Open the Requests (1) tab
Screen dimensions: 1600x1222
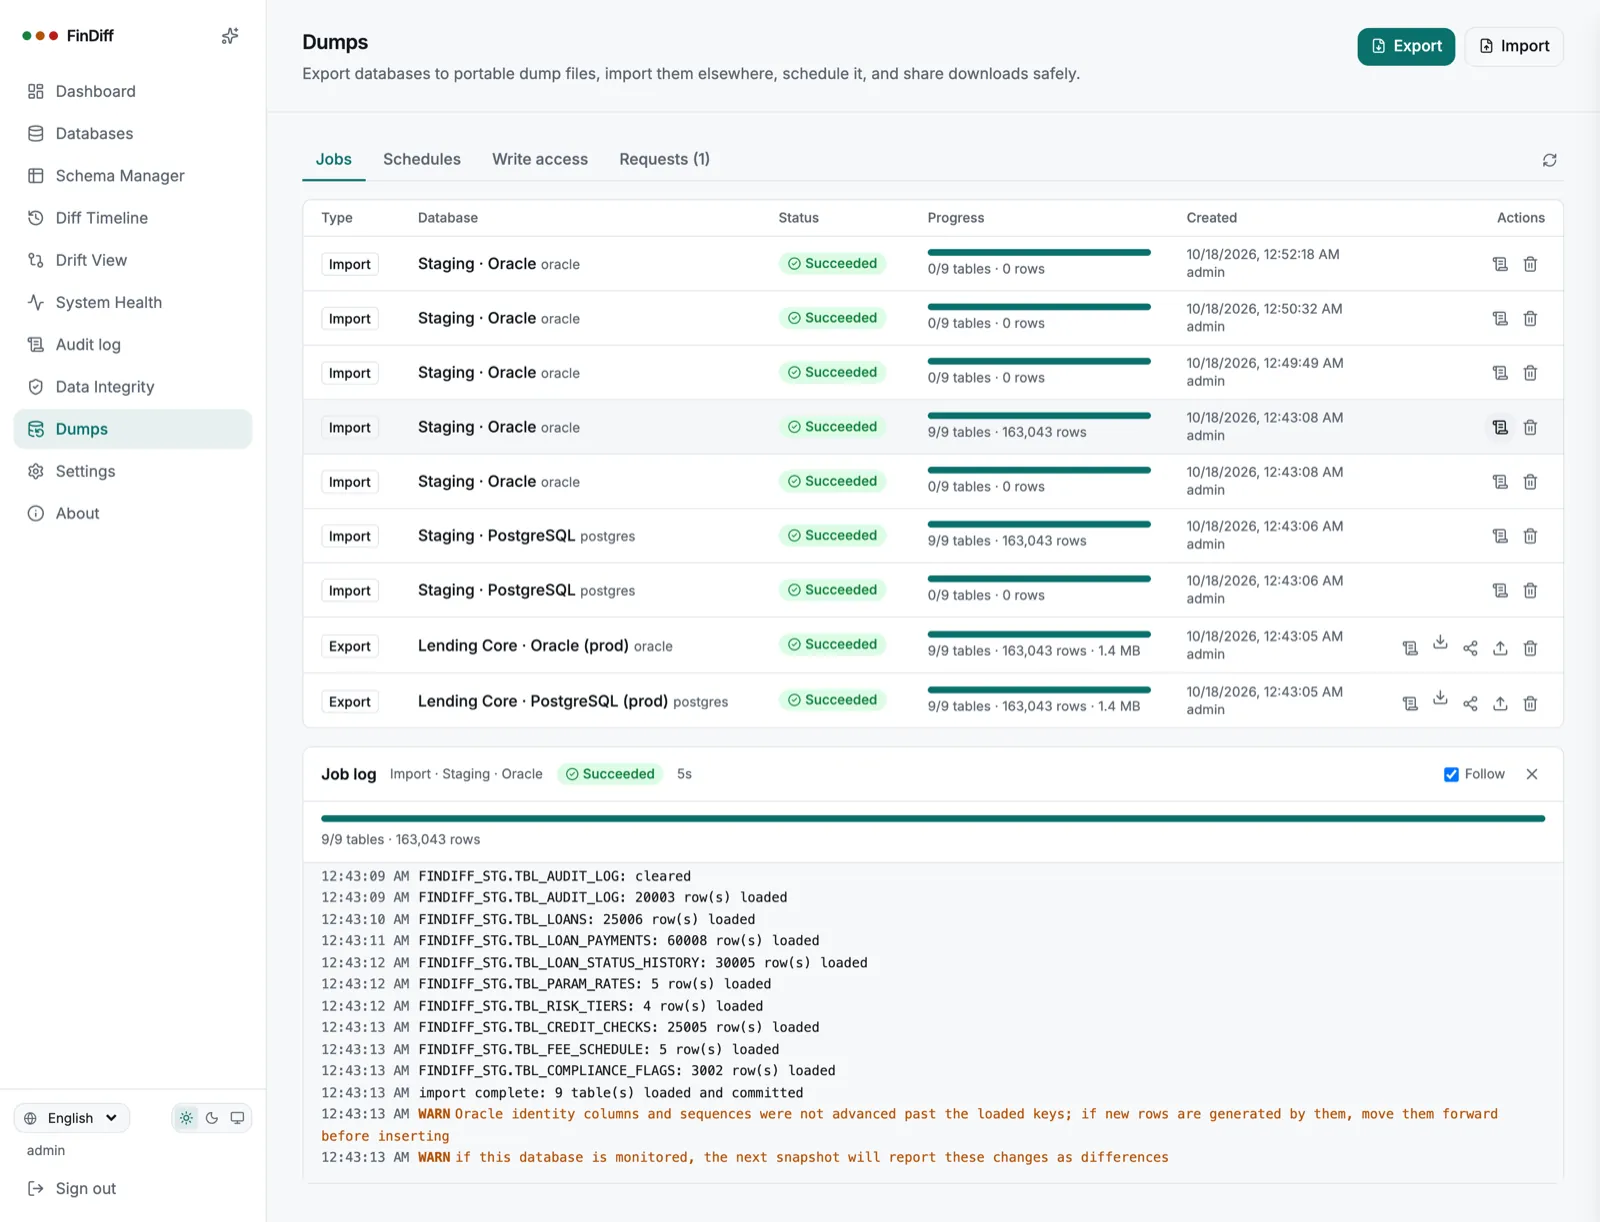[x=664, y=159]
